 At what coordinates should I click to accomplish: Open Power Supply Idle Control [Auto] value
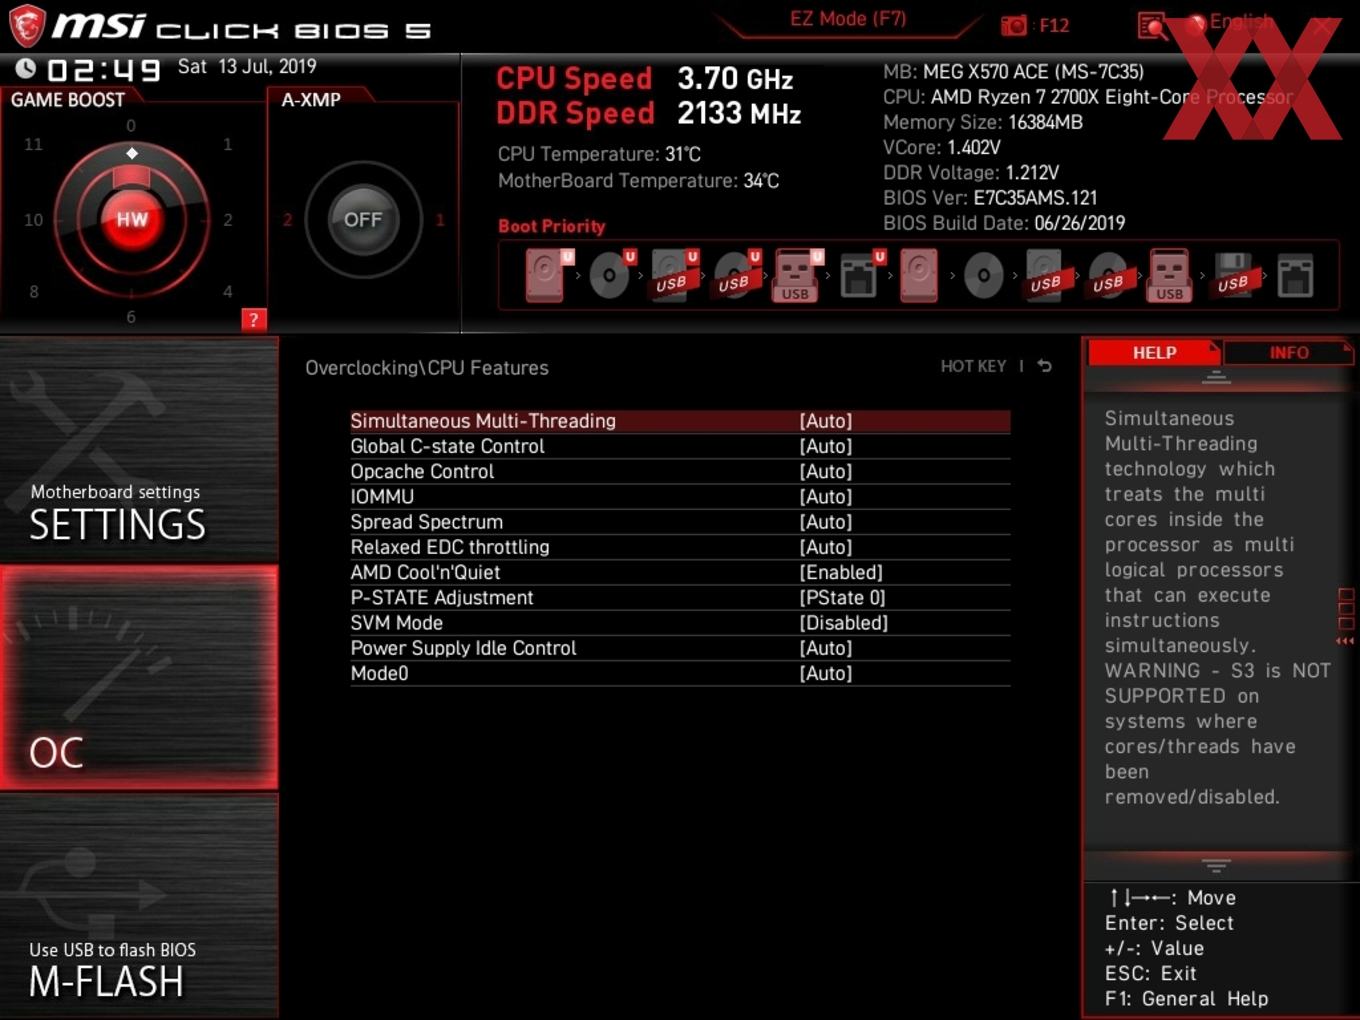[826, 648]
